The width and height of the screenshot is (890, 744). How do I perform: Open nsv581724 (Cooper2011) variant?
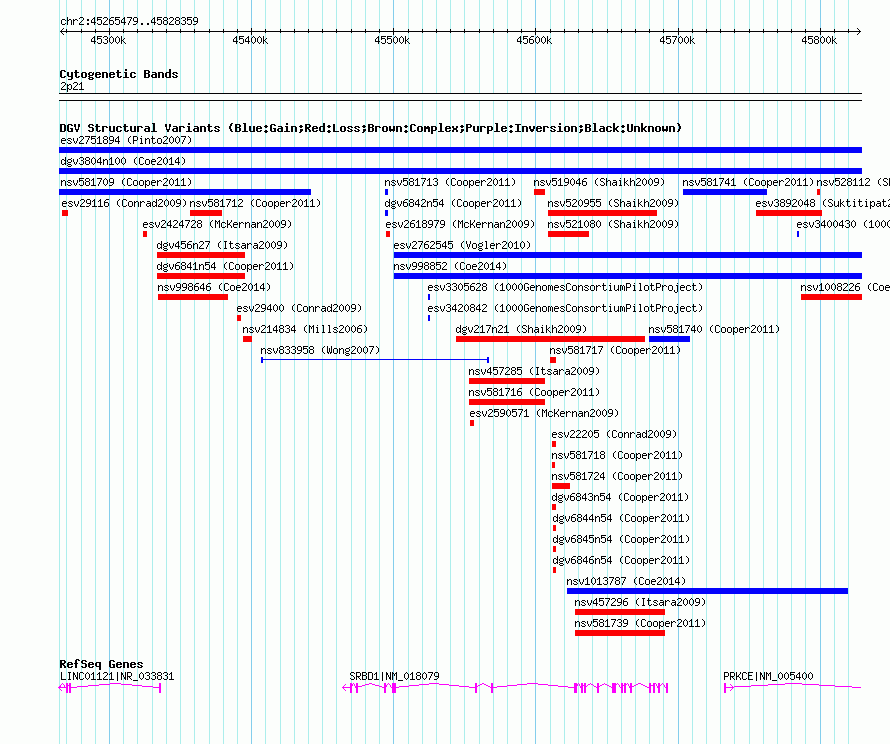[x=617, y=476]
